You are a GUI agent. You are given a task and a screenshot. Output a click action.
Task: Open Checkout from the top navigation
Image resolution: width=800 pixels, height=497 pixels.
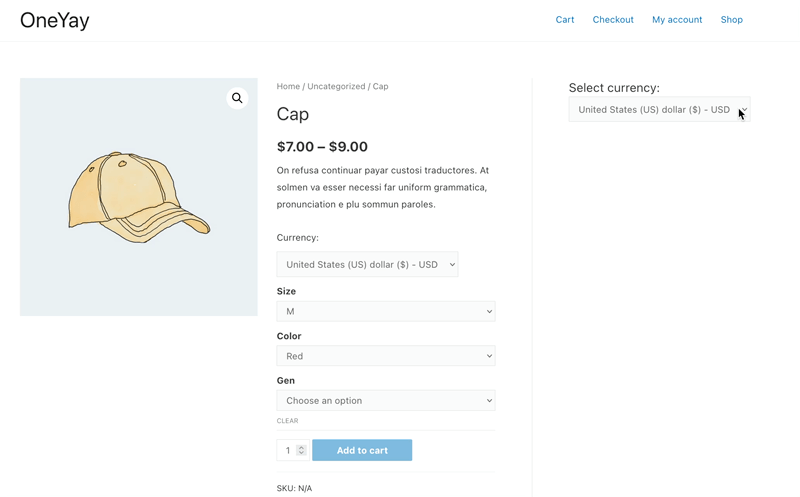(613, 20)
